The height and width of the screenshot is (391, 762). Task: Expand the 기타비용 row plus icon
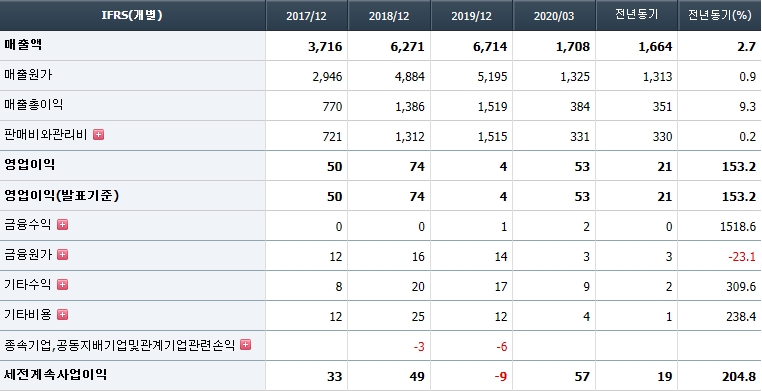click(62, 315)
